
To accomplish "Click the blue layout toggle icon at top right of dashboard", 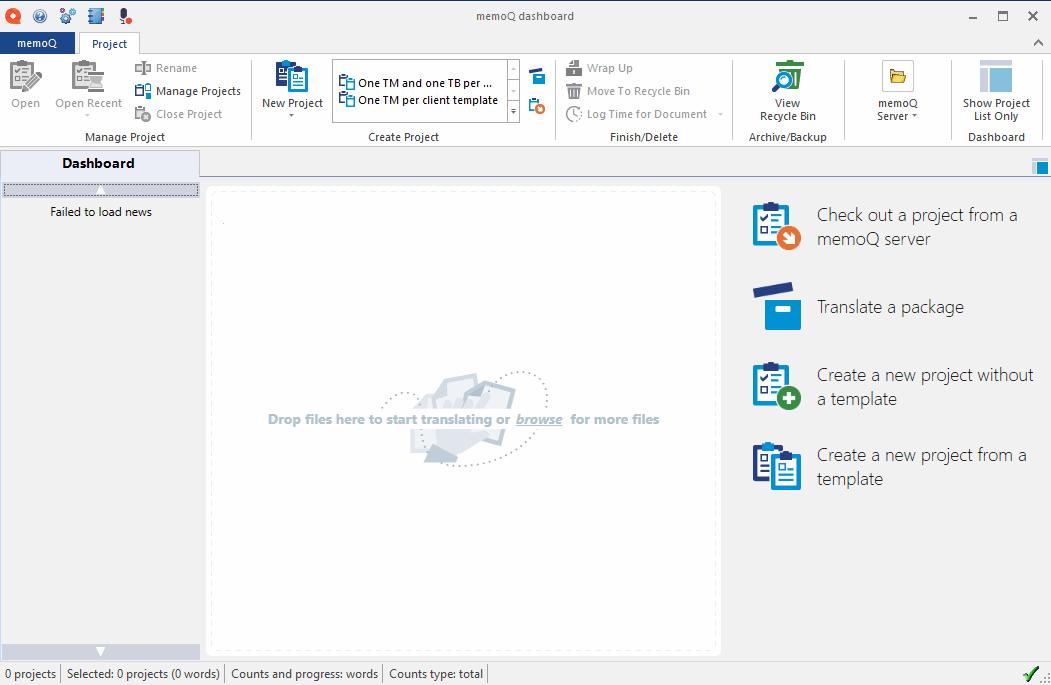I will 1040,166.
